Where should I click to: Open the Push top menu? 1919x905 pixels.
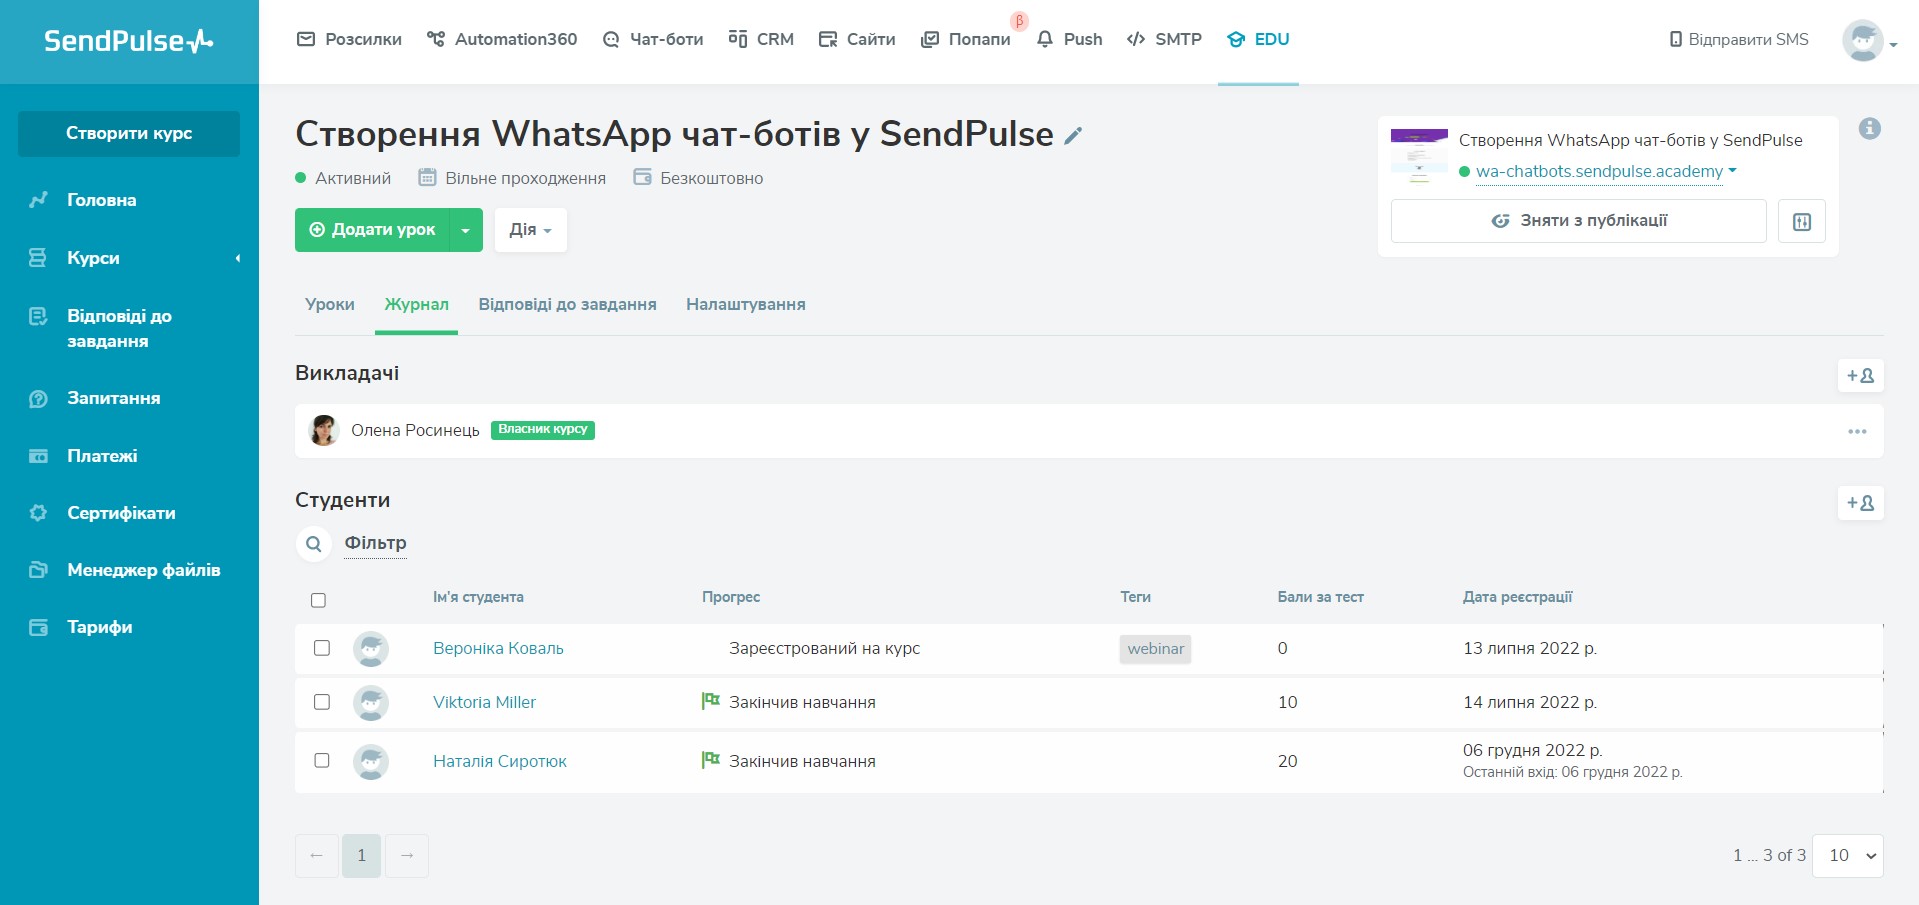tap(1069, 39)
